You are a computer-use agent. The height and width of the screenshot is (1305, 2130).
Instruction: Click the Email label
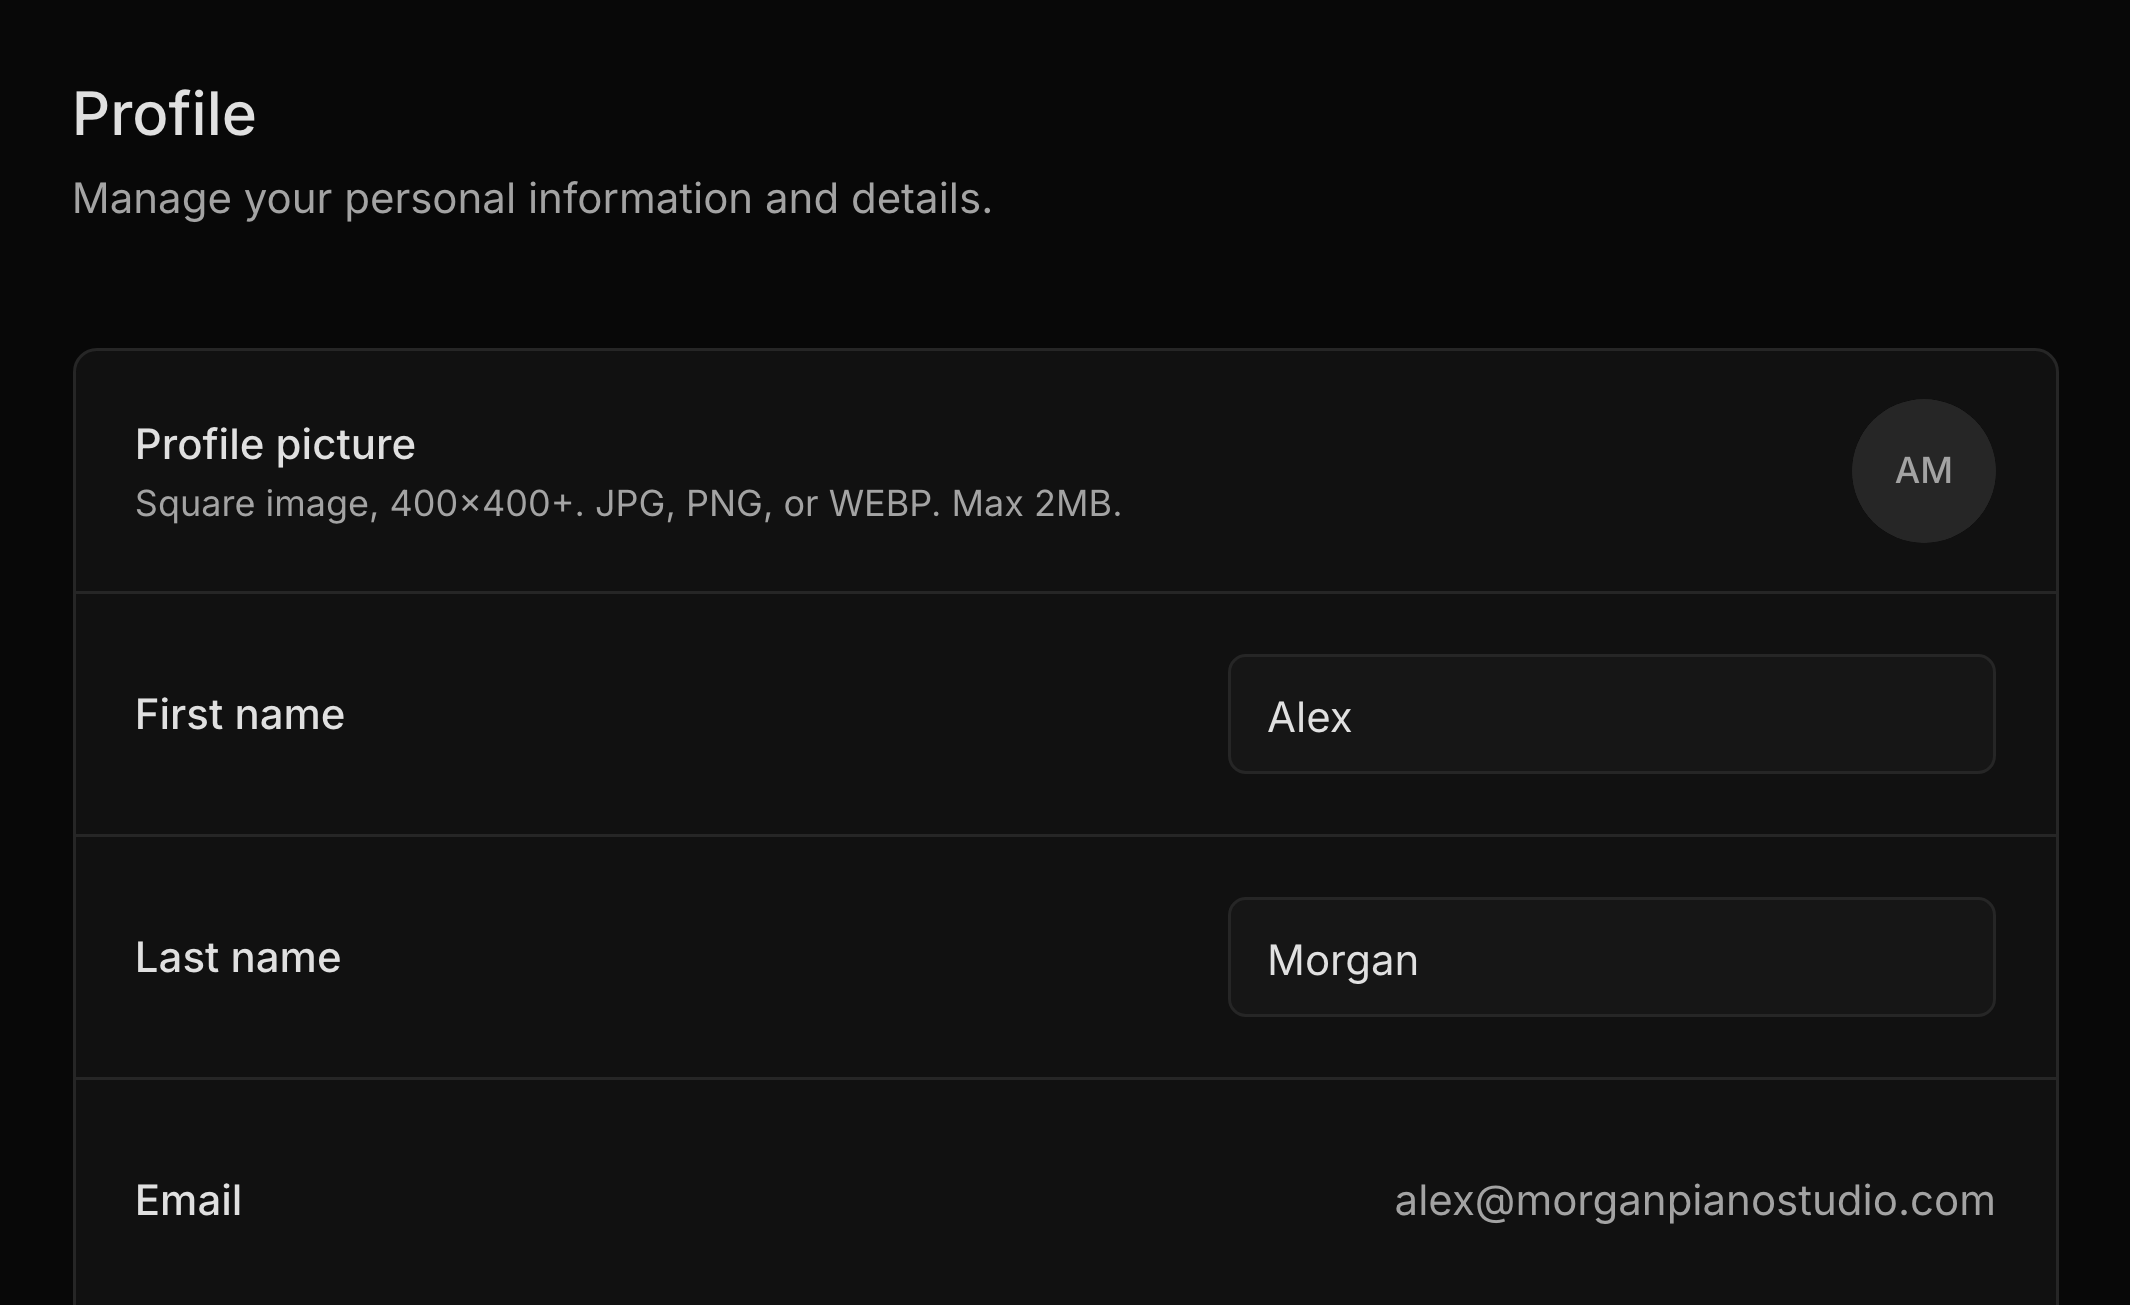[x=188, y=1200]
